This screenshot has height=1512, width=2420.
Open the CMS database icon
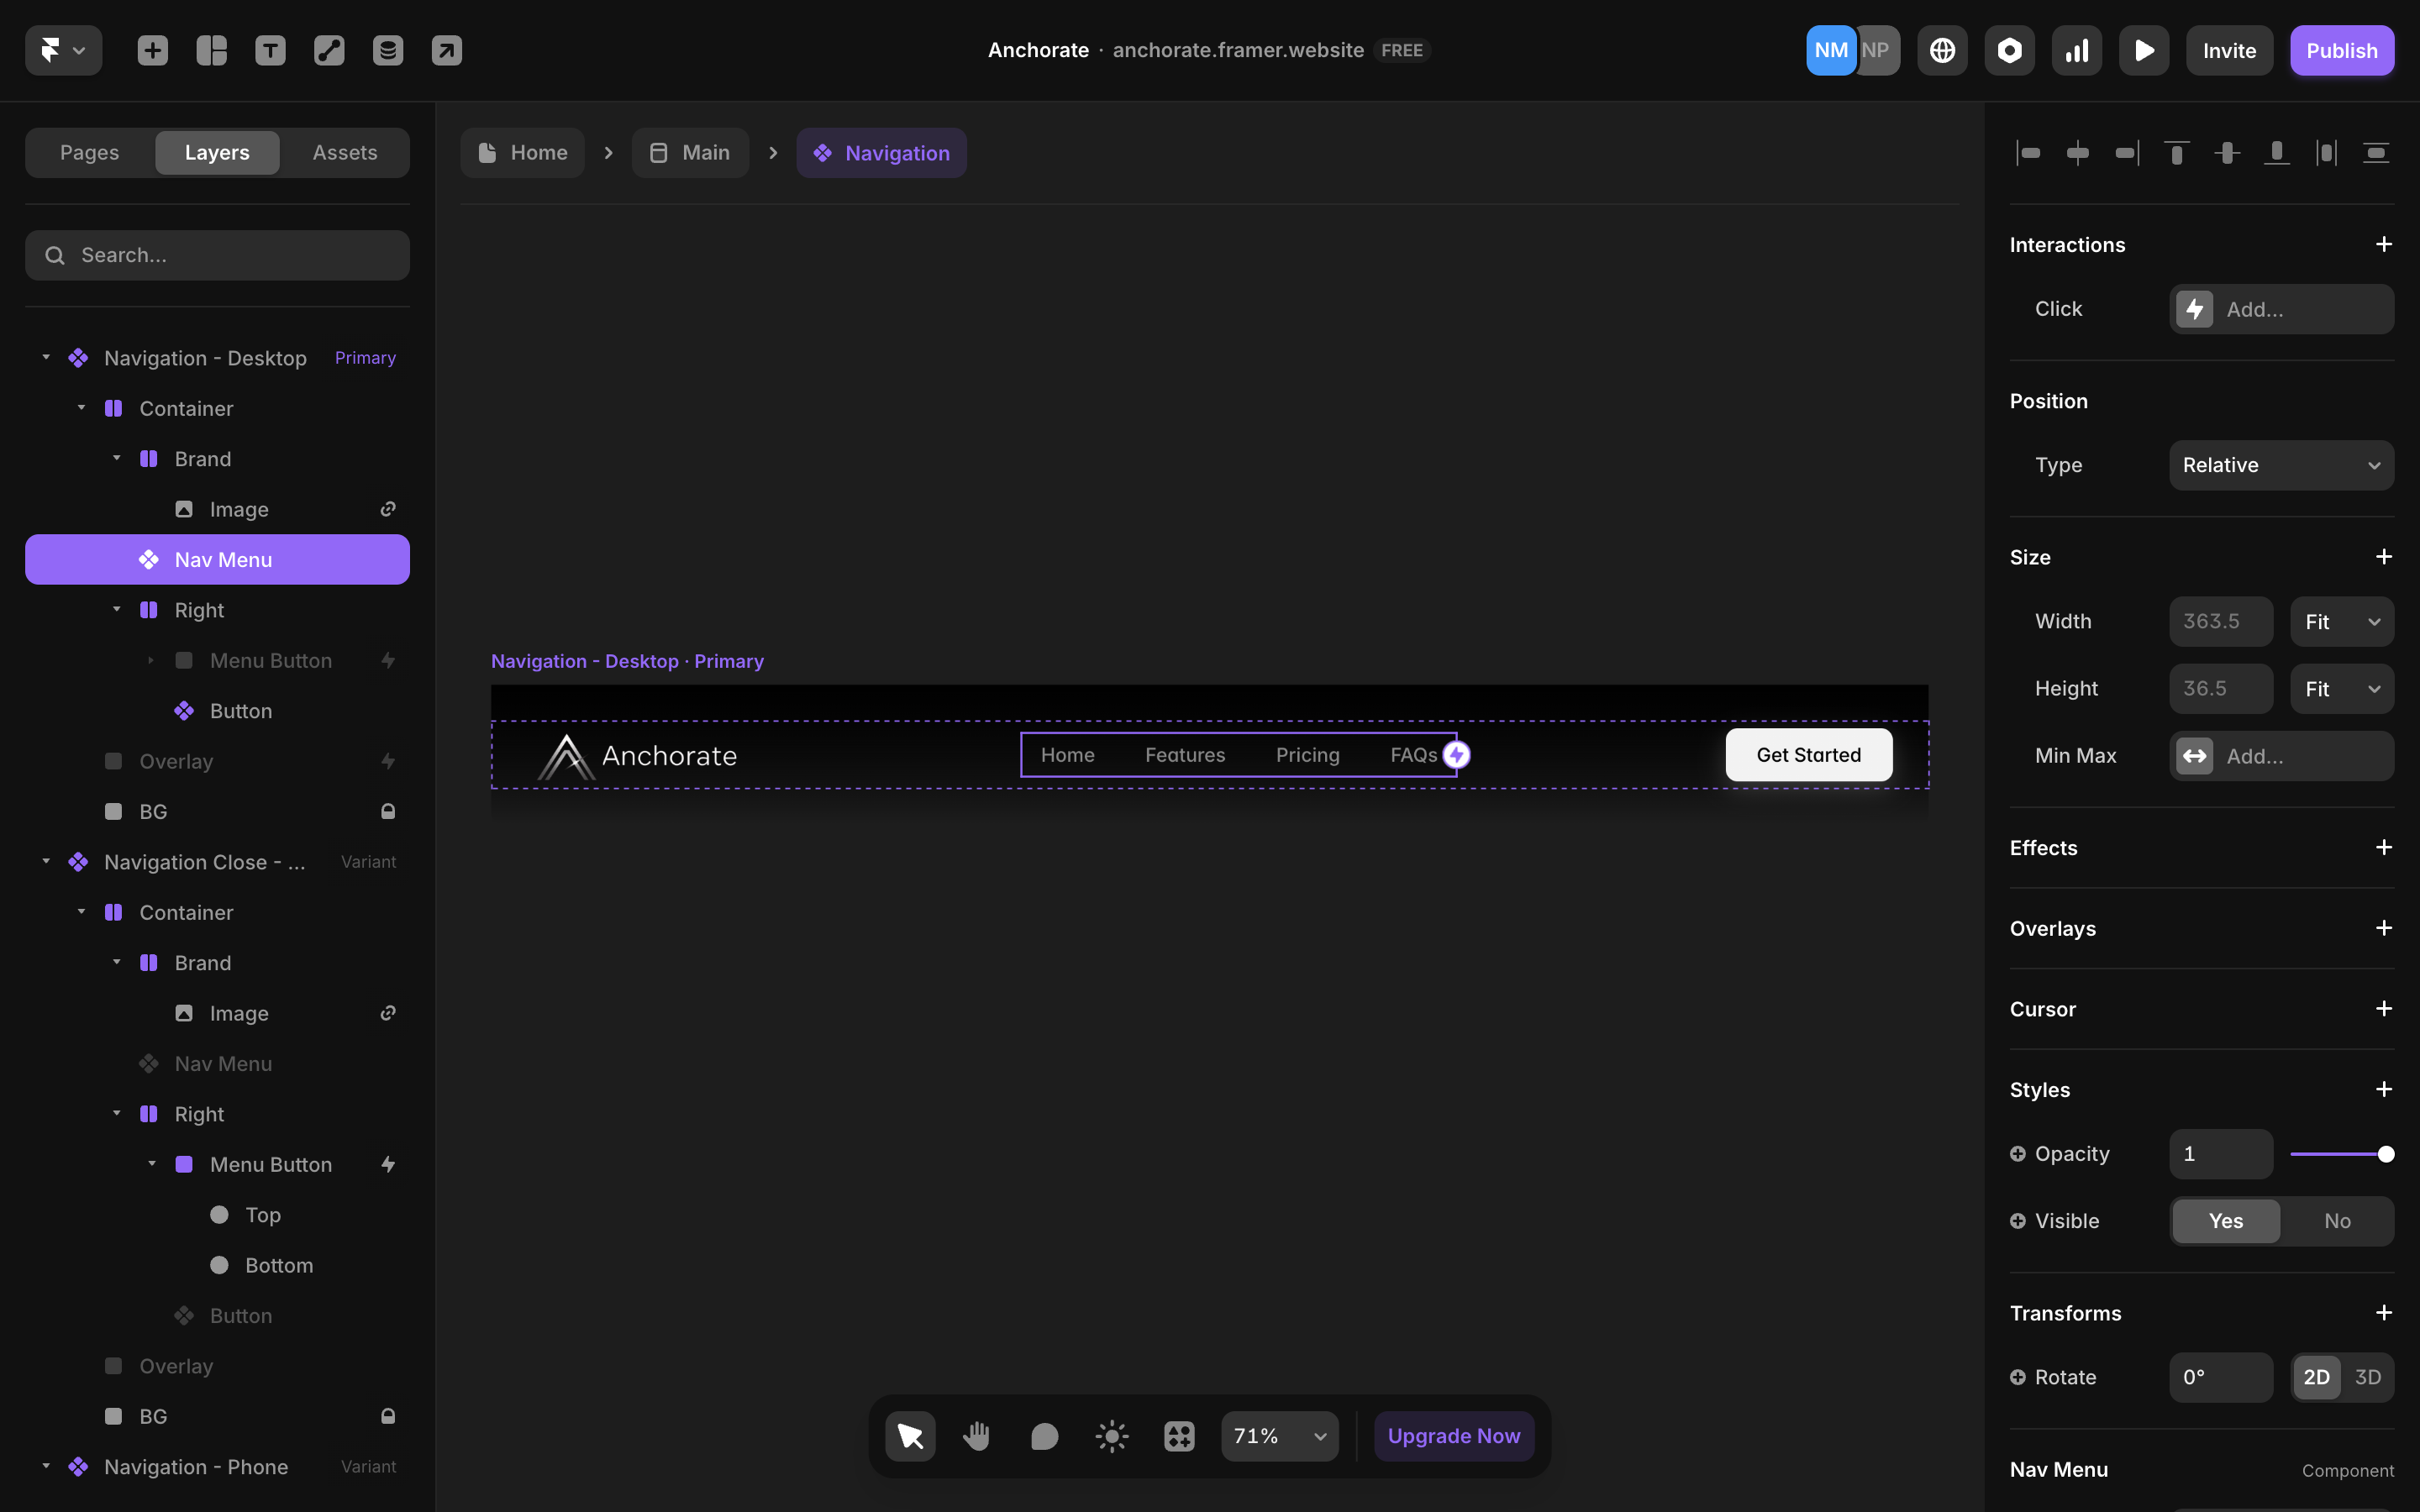(388, 50)
